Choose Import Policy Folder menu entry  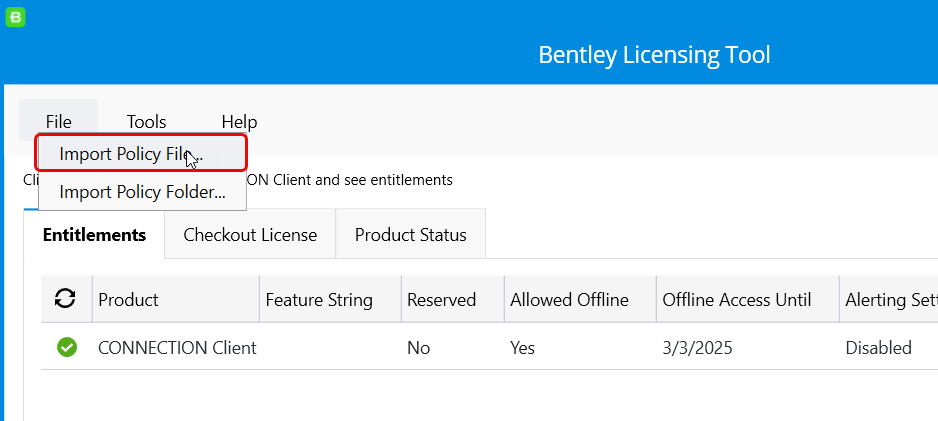click(x=142, y=192)
